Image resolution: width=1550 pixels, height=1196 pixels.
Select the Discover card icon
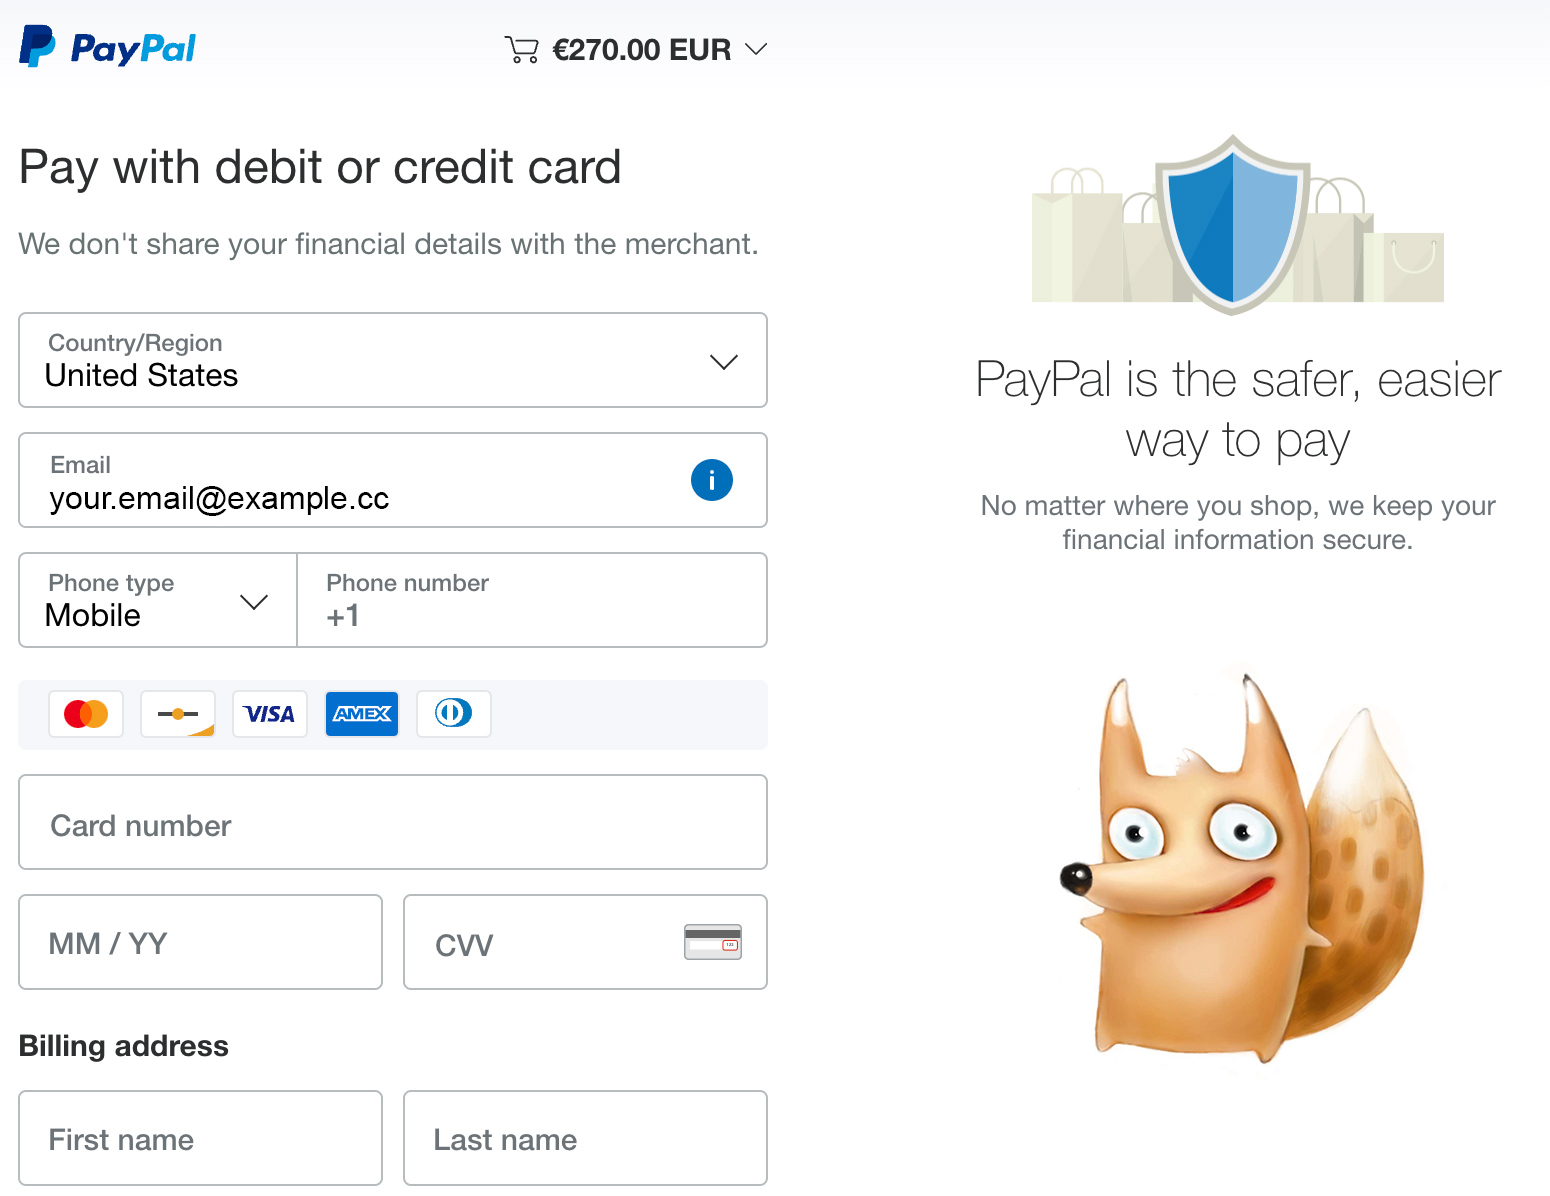(x=178, y=714)
